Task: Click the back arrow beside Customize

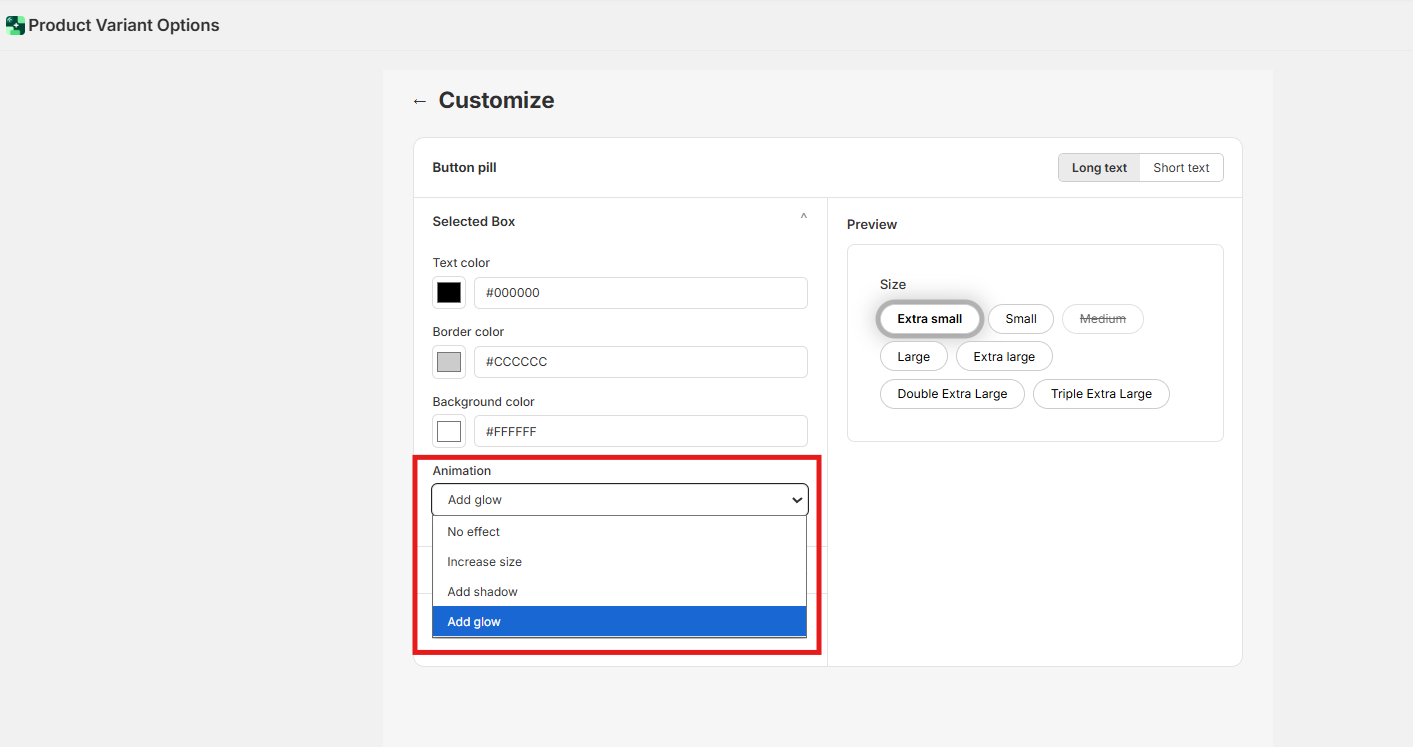Action: click(x=420, y=101)
